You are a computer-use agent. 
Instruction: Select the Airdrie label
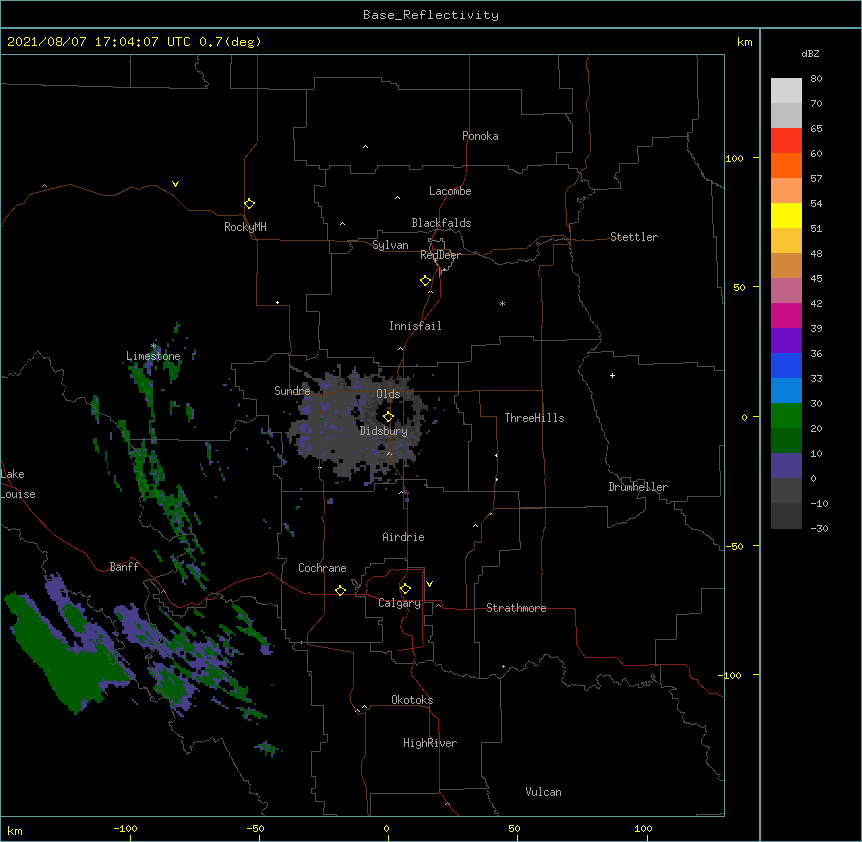click(x=403, y=537)
